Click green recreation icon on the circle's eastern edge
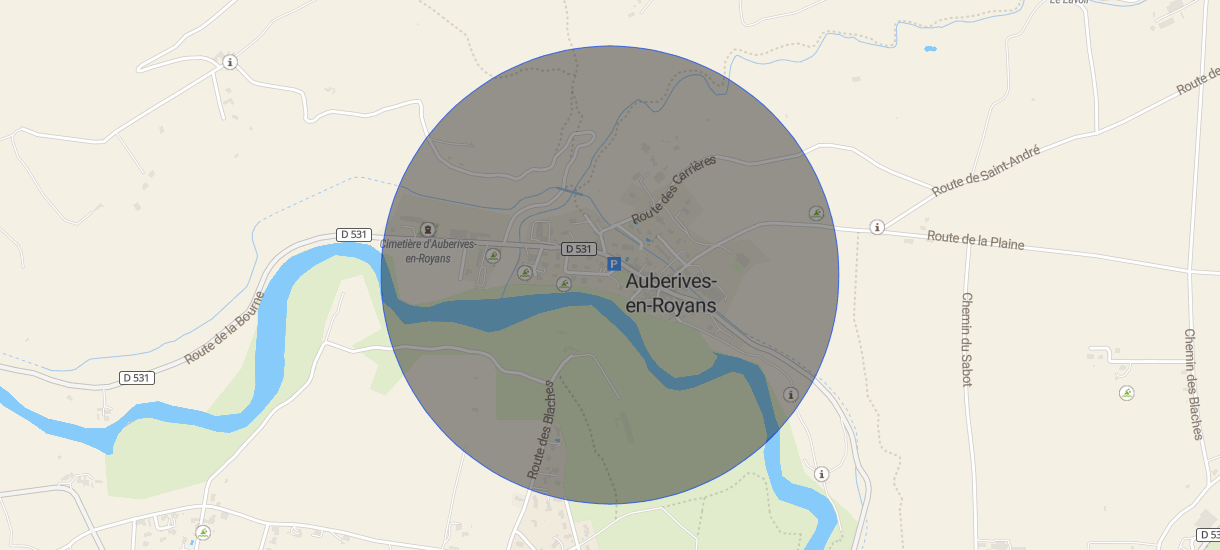Image resolution: width=1220 pixels, height=550 pixels. 816,213
